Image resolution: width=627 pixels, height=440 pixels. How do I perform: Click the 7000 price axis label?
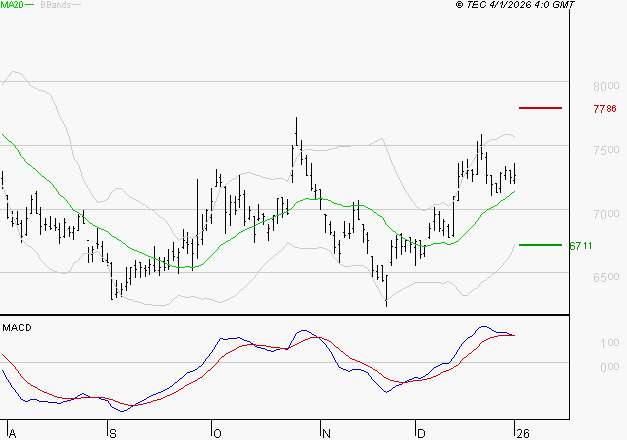point(606,214)
